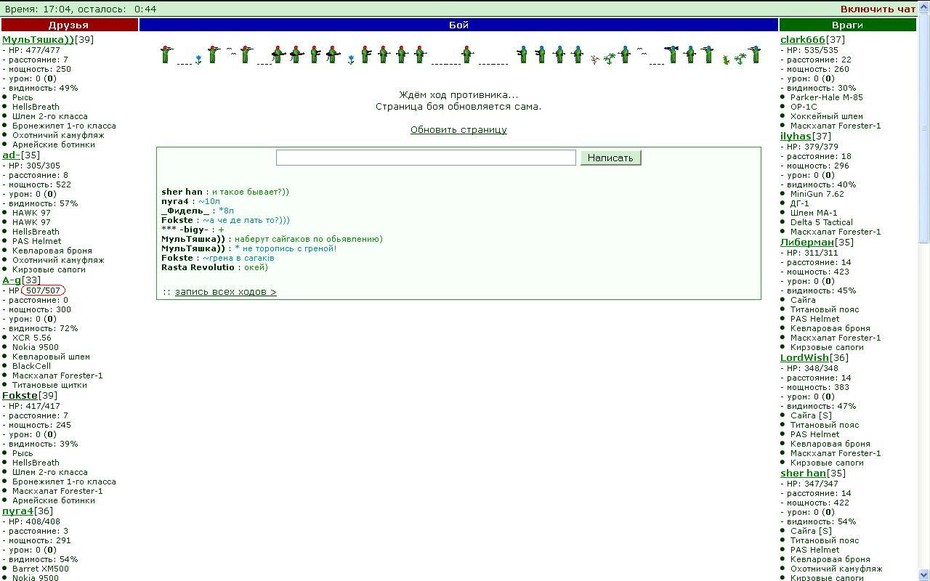Click chat message '* не торопись с греной!'
Viewport: 930px width, 581px height.
(x=285, y=249)
